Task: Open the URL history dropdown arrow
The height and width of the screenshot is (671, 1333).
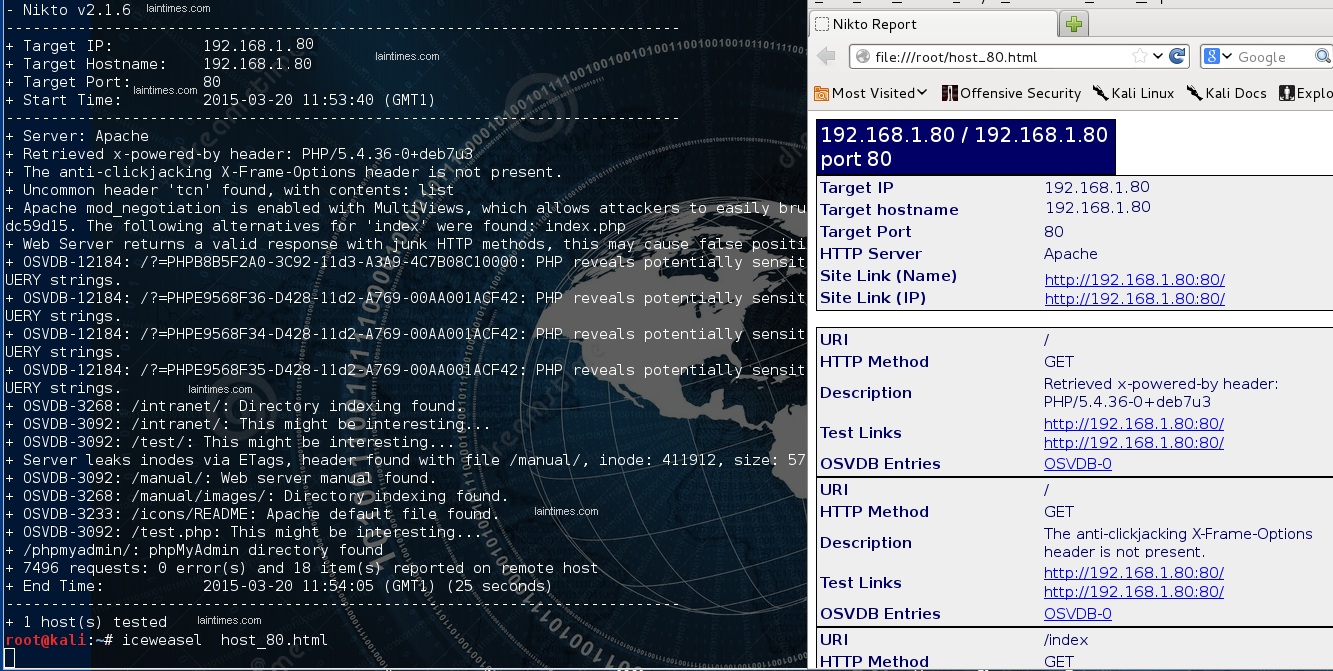Action: 1158,57
